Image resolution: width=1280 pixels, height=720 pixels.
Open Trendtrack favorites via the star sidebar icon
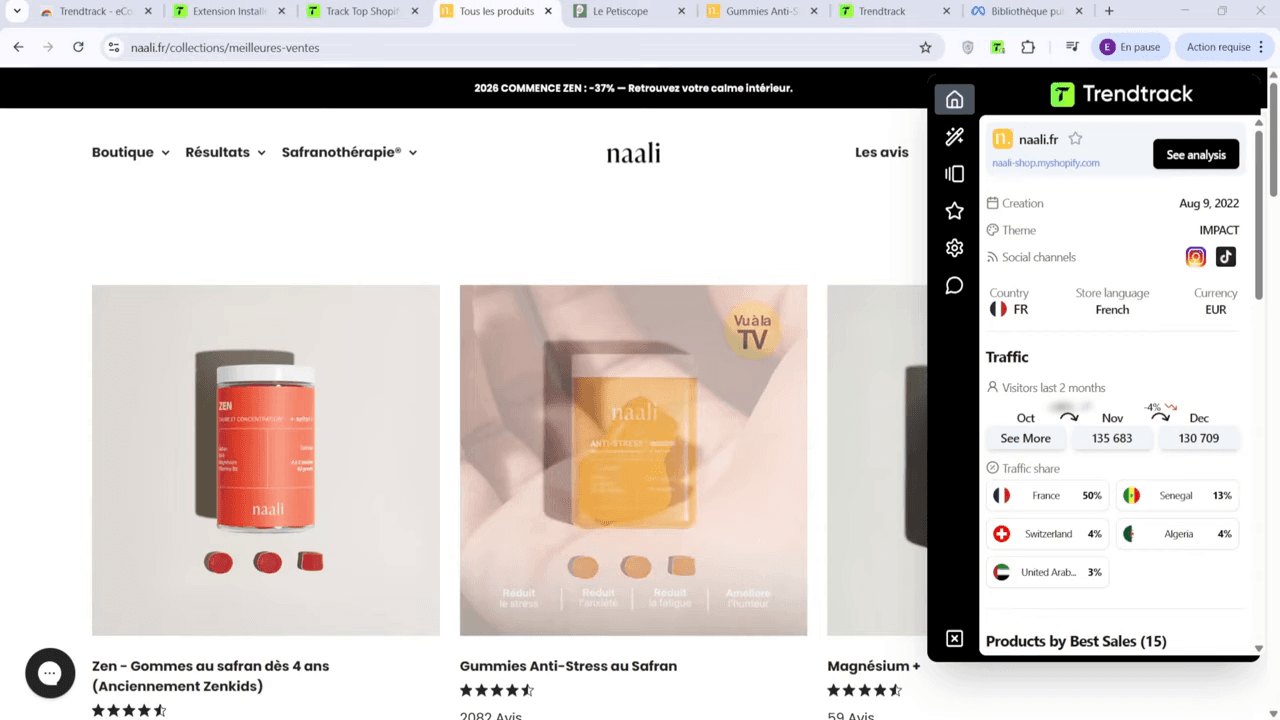954,210
